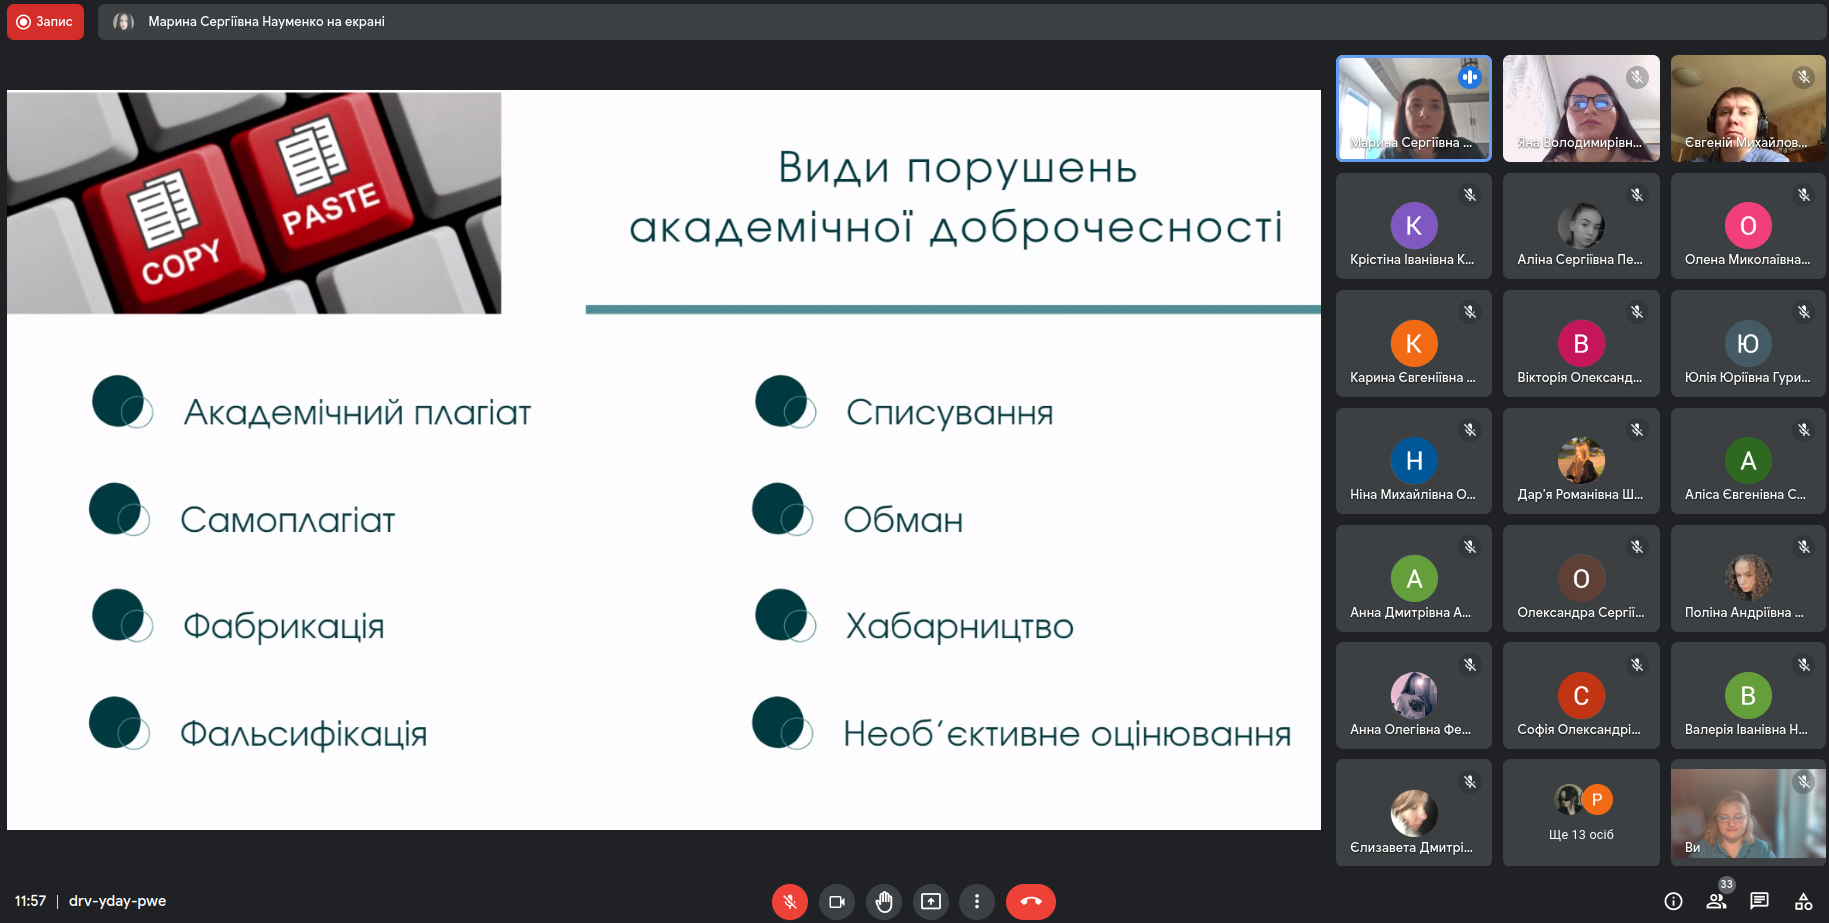Click the muted mic icon on Олена Миколаївна's tile

(1804, 195)
